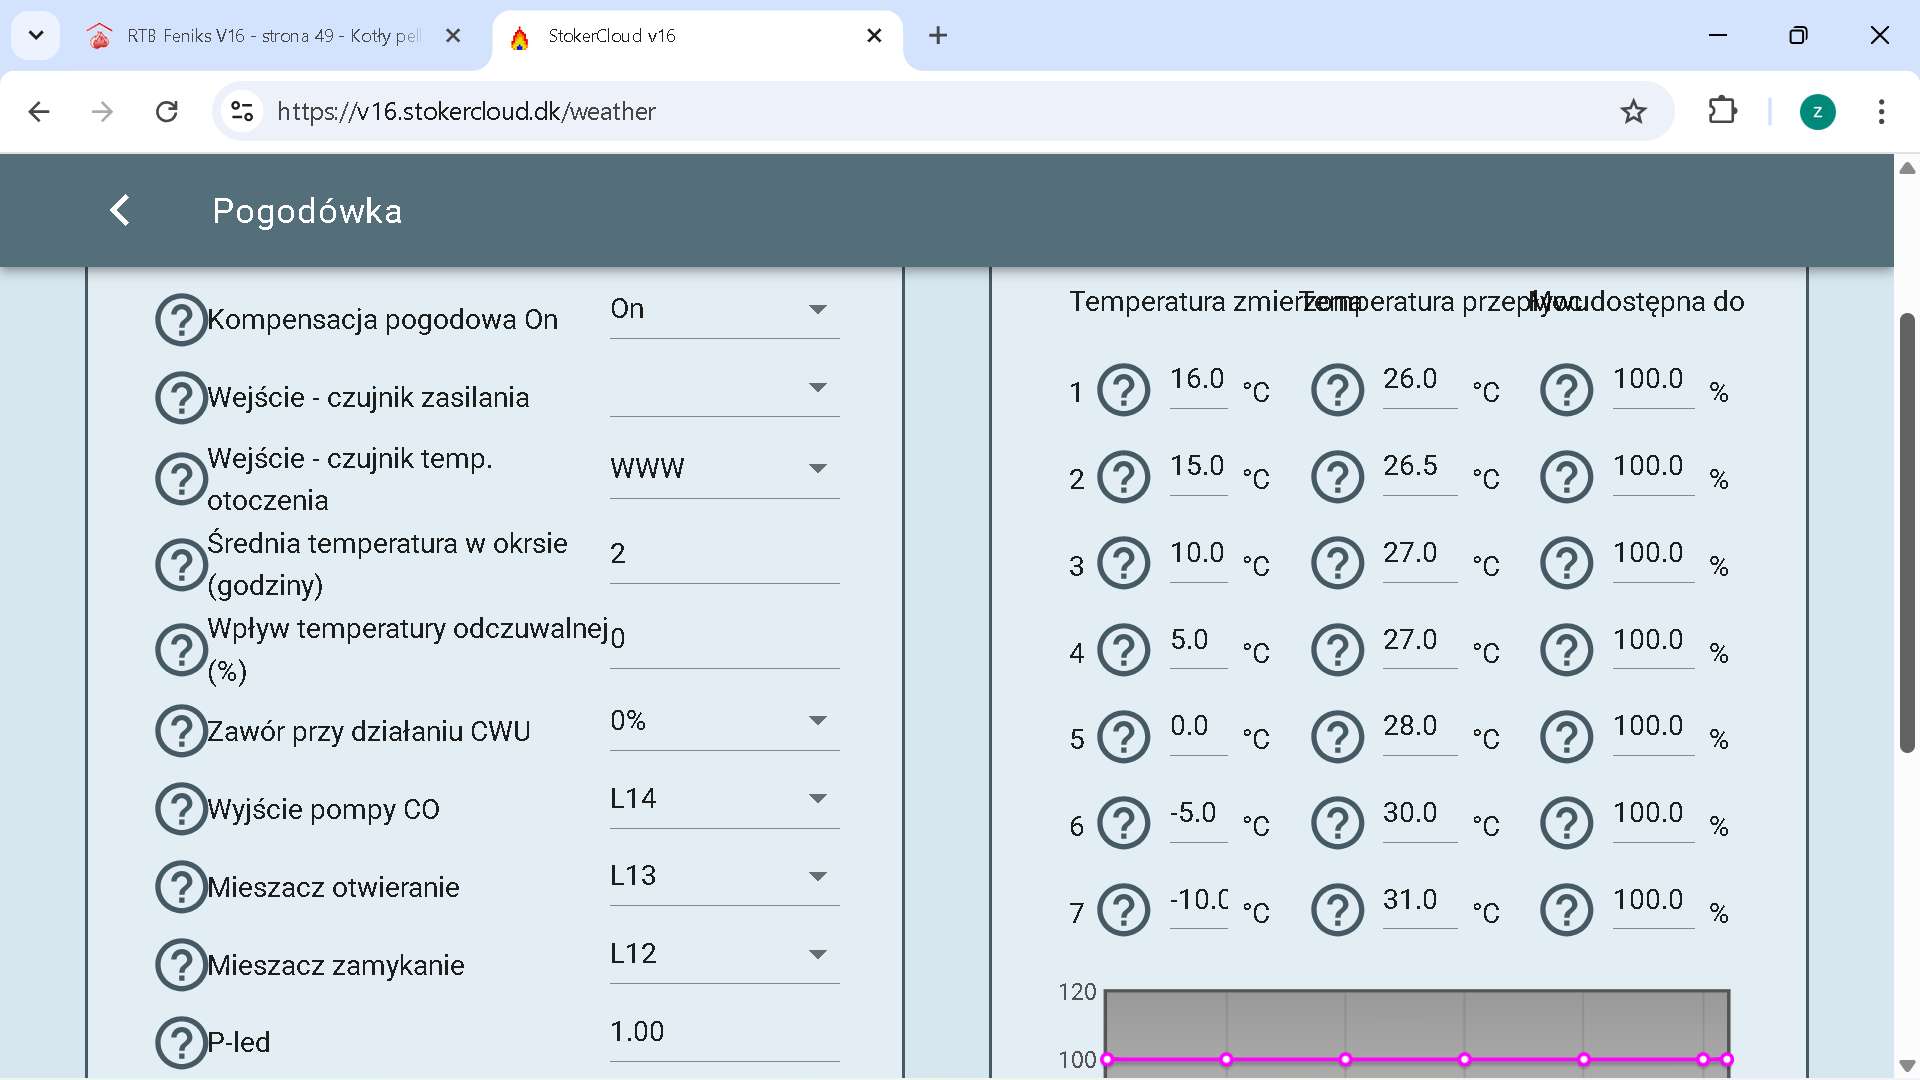Reload the StokerCloud page

(167, 111)
